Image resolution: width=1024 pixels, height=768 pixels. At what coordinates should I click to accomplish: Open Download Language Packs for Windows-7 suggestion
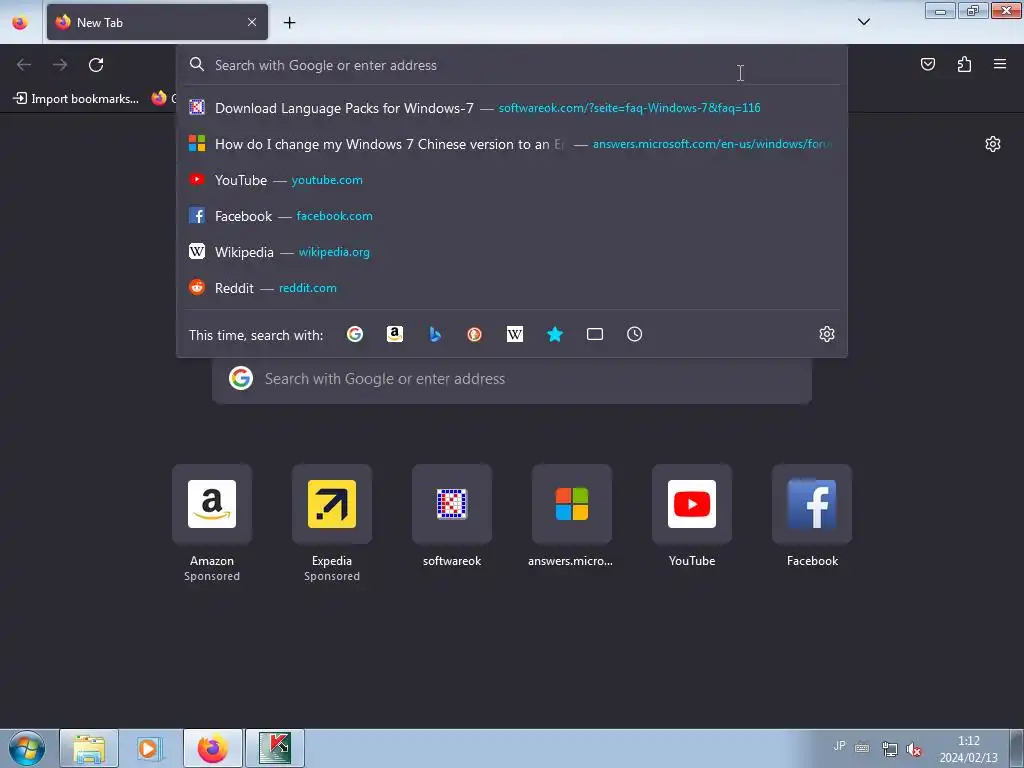tap(511, 108)
